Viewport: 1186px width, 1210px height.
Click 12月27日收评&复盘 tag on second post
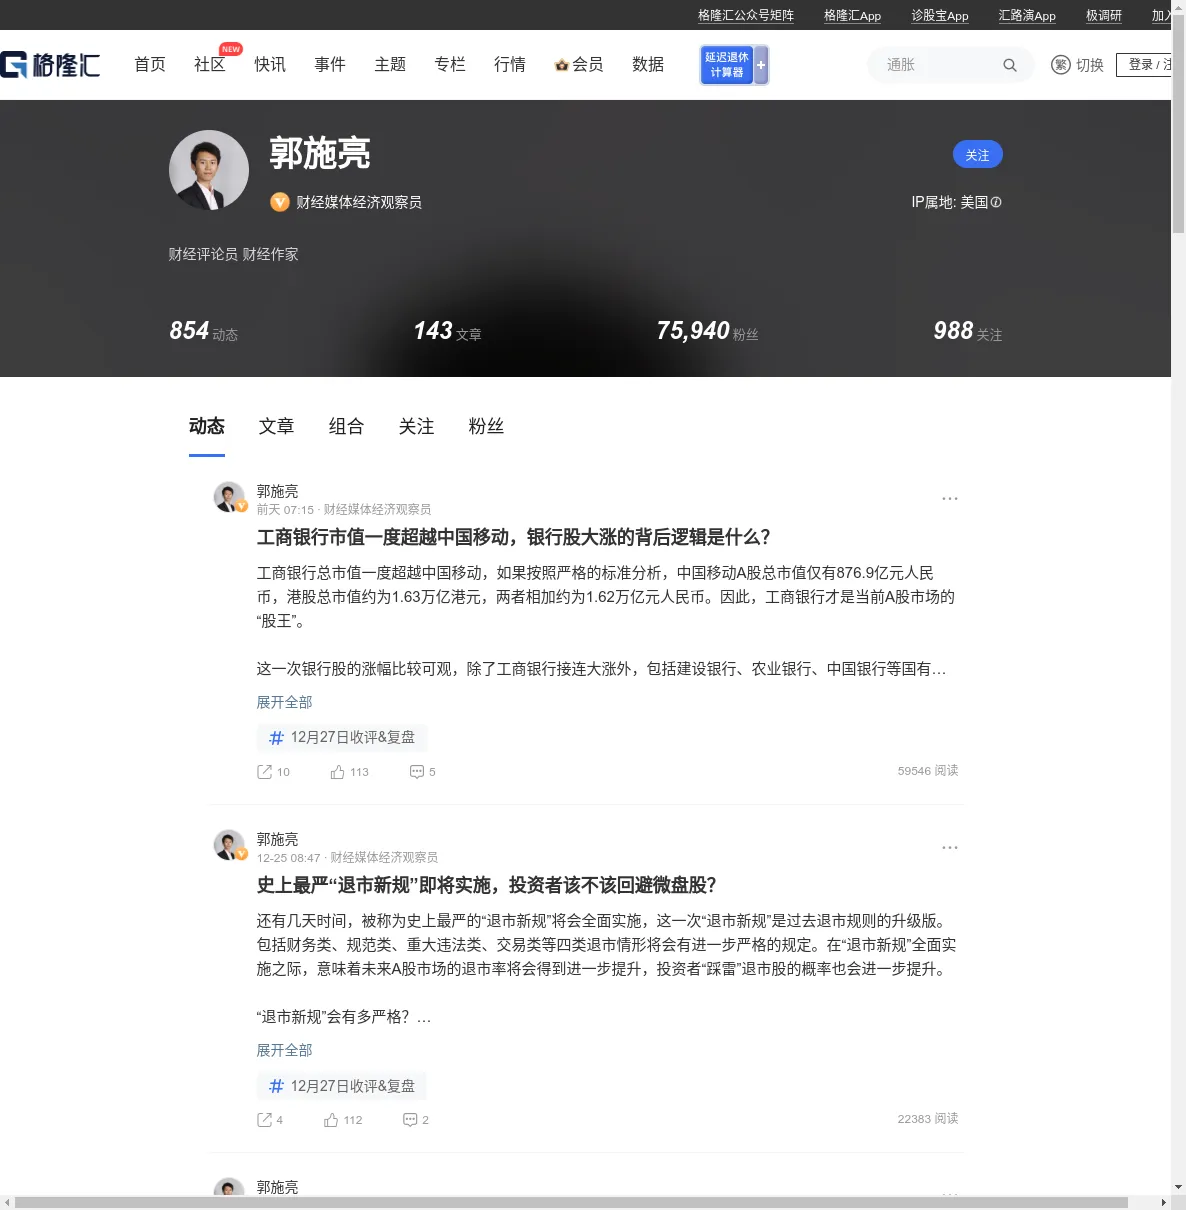pyautogui.click(x=342, y=1086)
